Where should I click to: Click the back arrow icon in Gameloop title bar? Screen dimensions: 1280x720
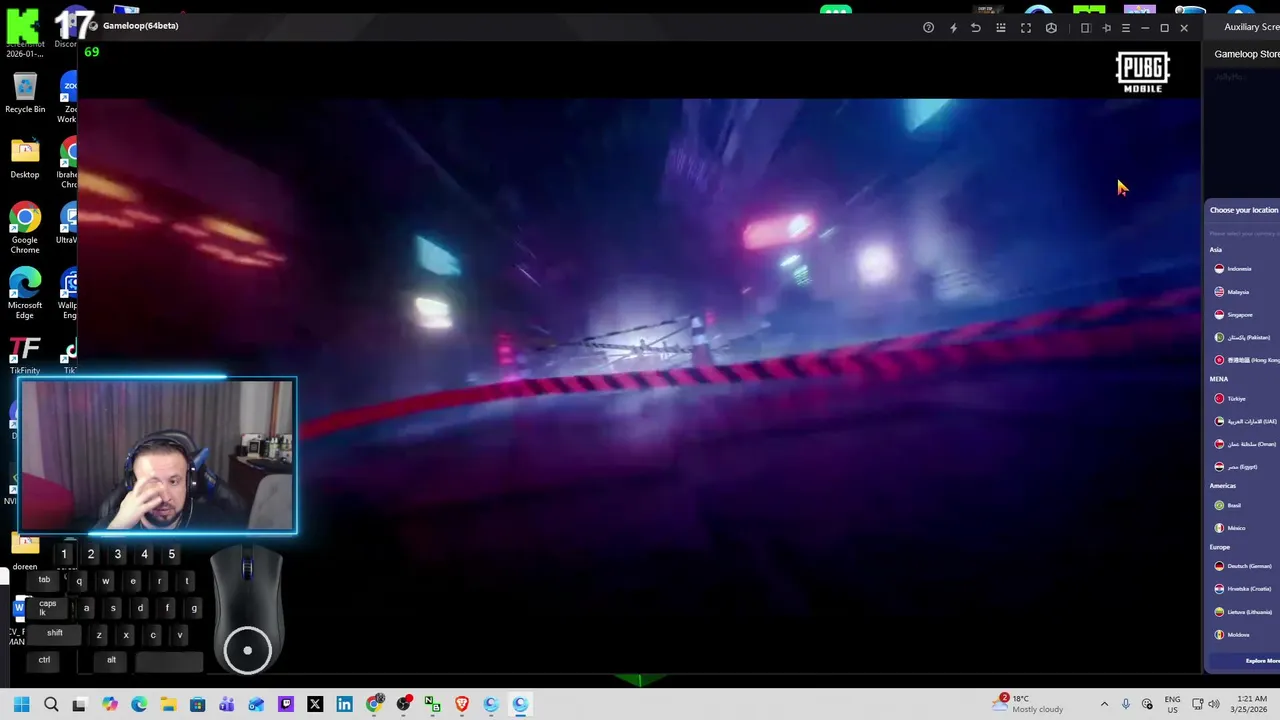[976, 28]
